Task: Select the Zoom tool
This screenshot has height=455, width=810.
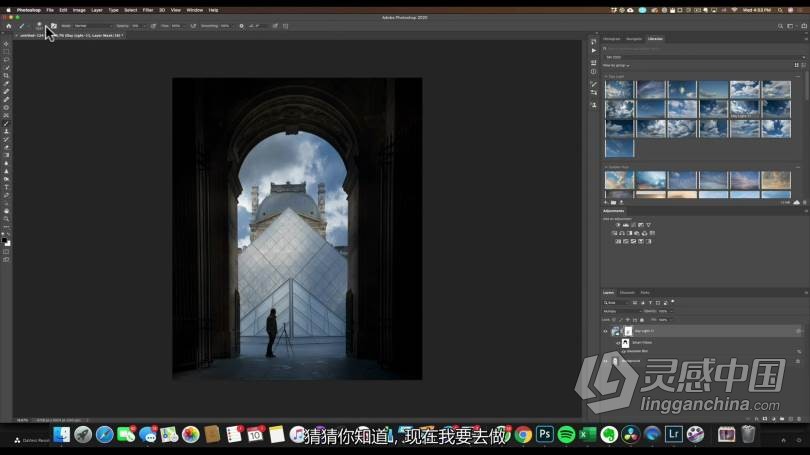Action: pyautogui.click(x=6, y=219)
